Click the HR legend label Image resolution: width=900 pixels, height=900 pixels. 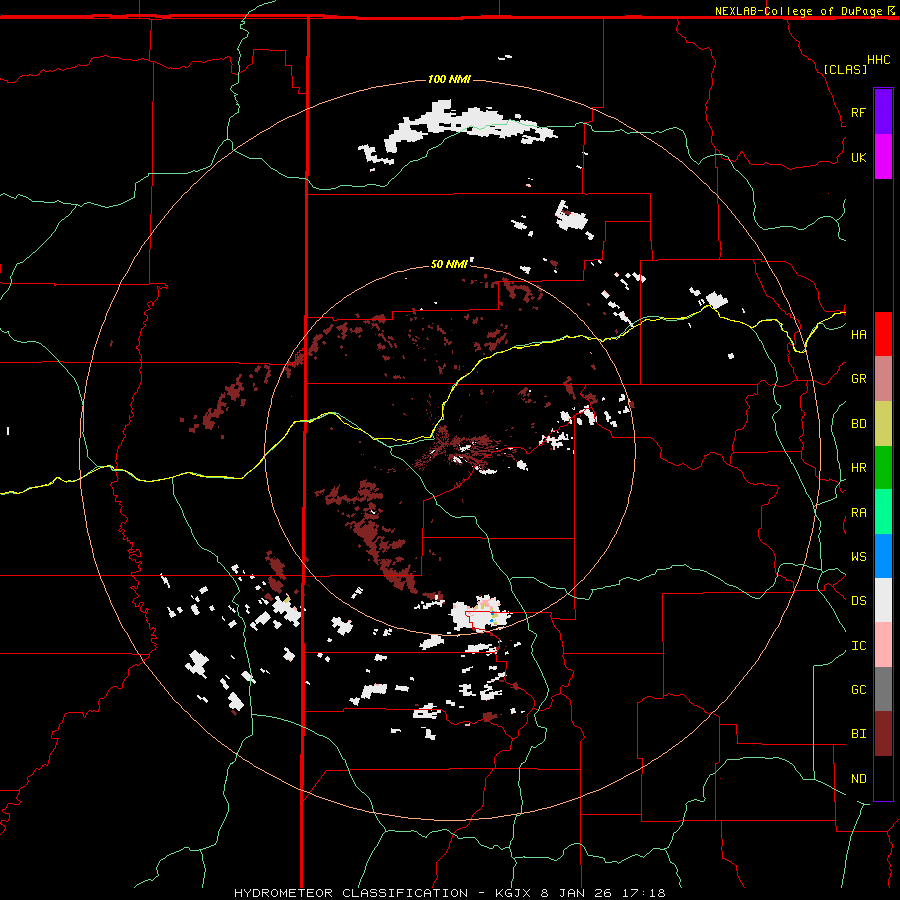coord(858,468)
